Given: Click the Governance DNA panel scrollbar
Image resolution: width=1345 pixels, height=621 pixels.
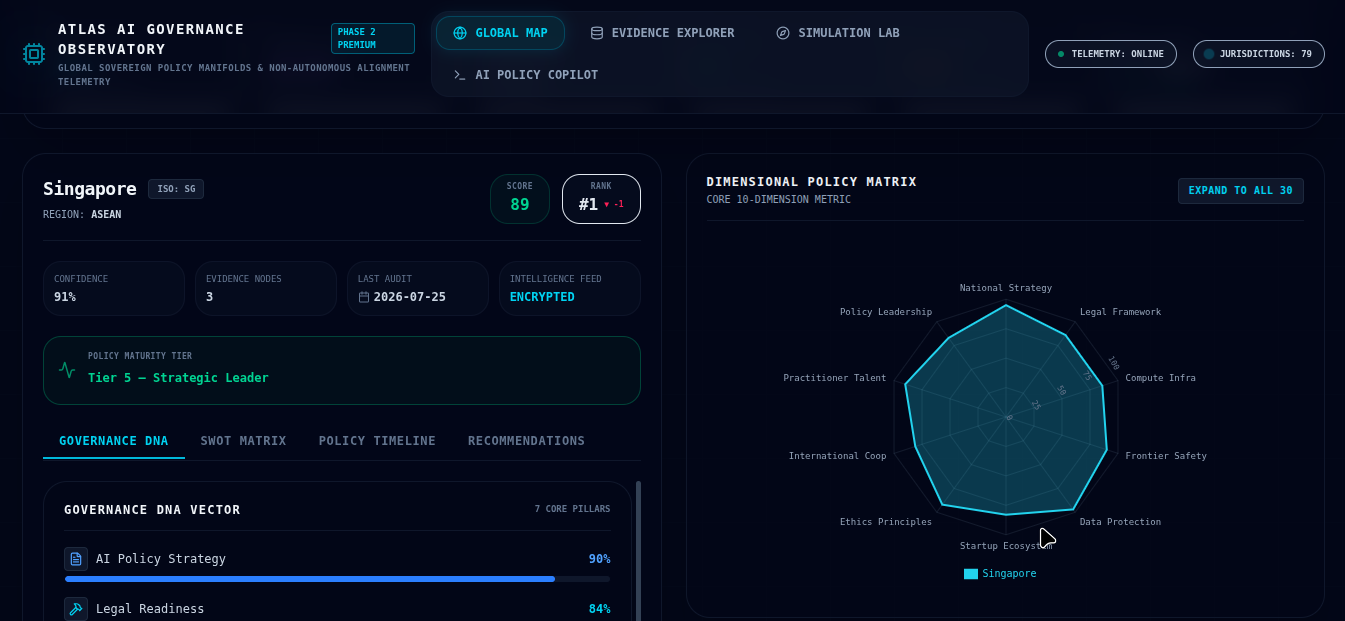Looking at the screenshot, I should point(638,551).
